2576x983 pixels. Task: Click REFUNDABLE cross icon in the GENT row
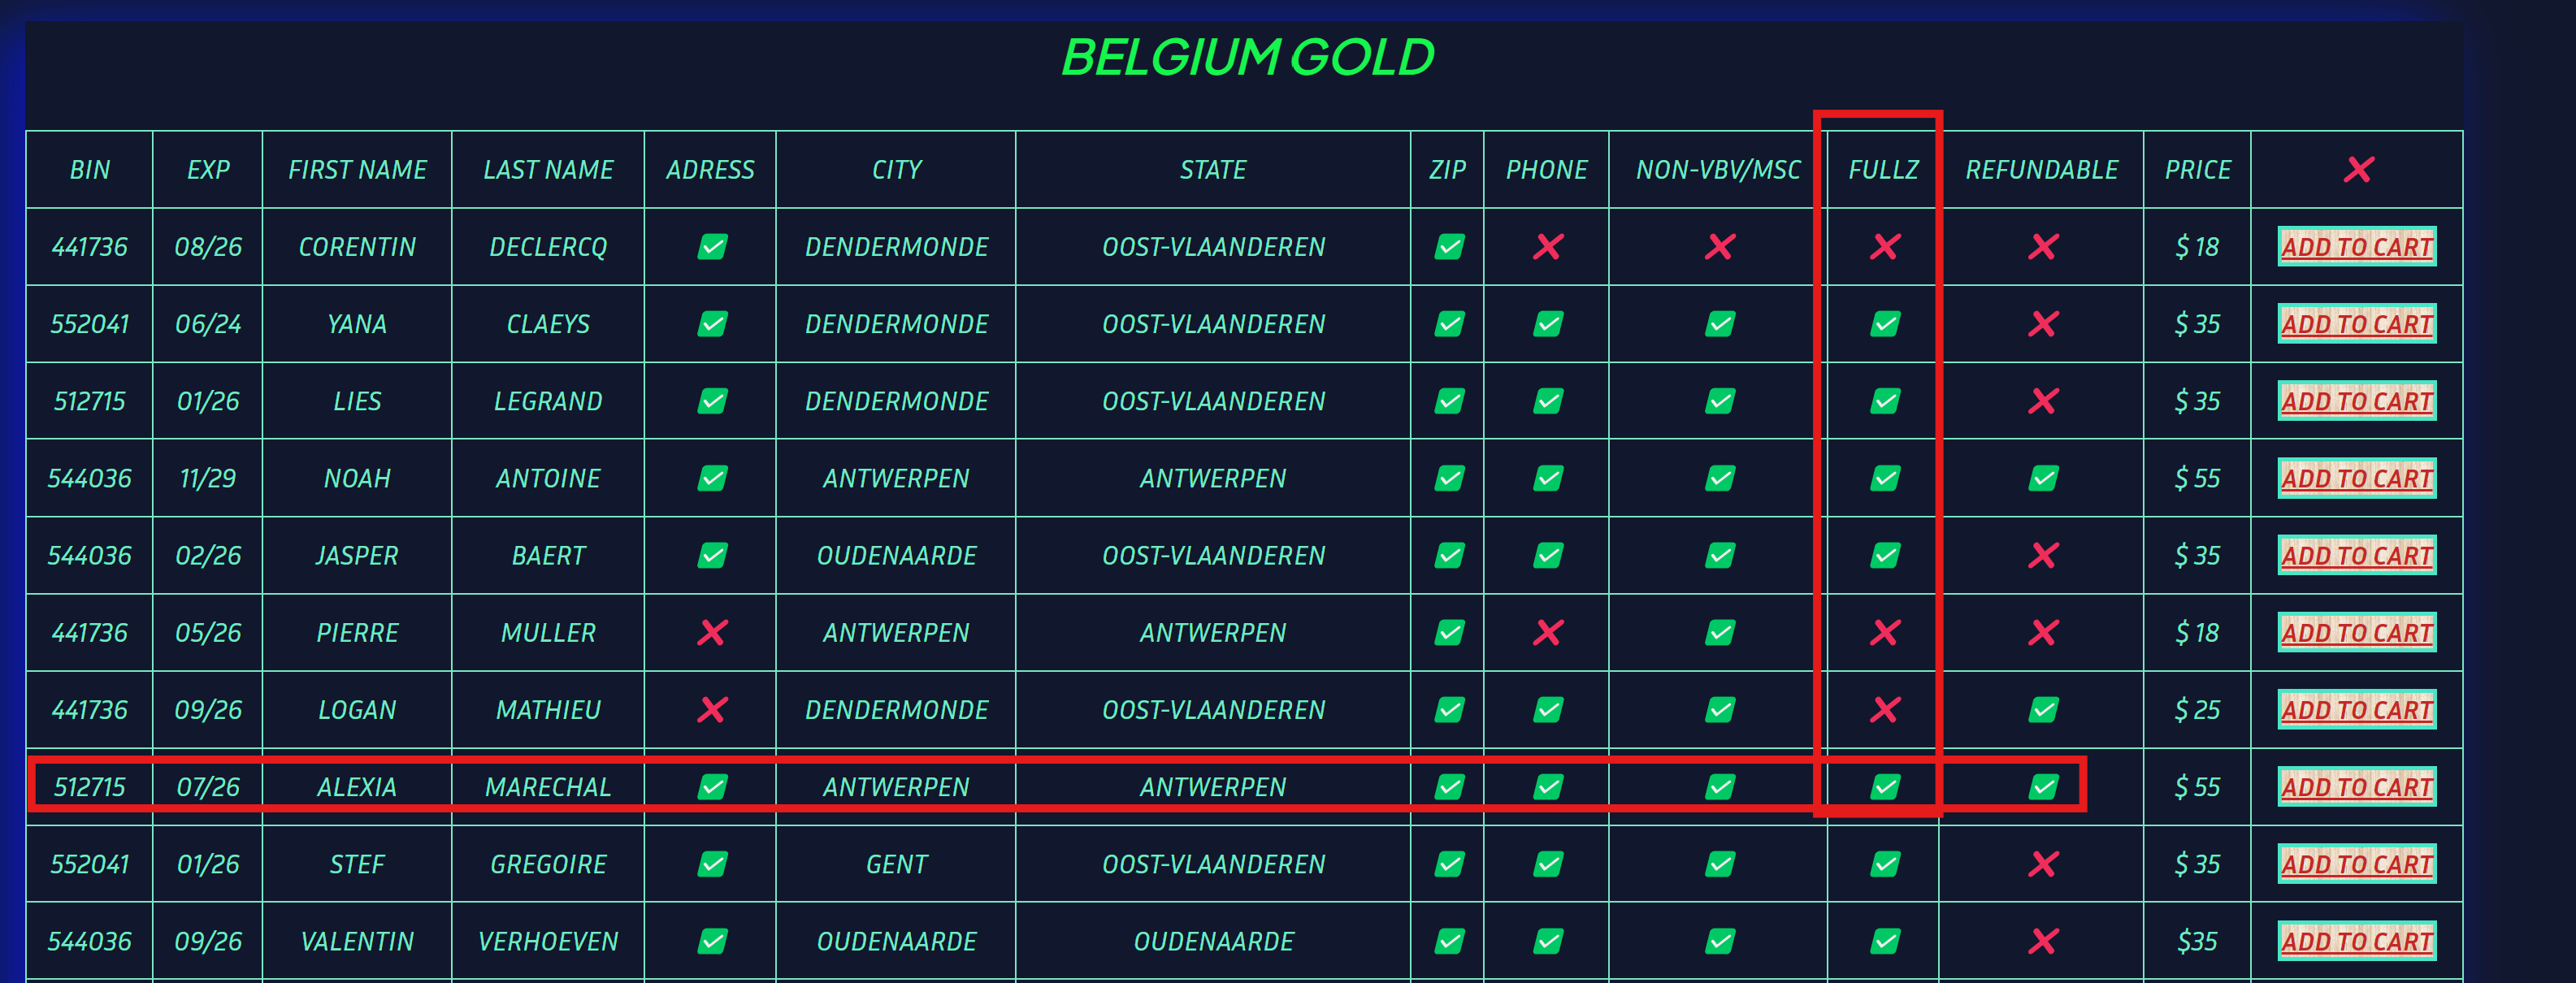coord(2043,864)
